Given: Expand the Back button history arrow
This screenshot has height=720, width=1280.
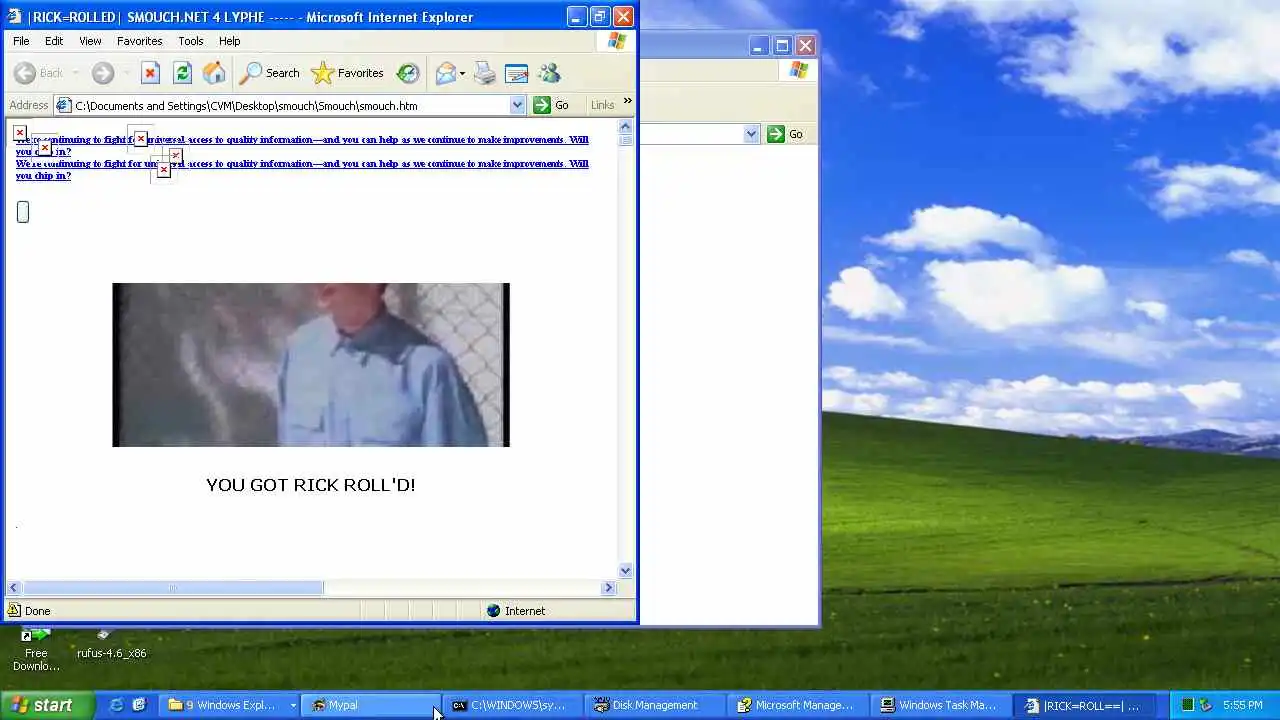Looking at the screenshot, I should pyautogui.click(x=75, y=73).
